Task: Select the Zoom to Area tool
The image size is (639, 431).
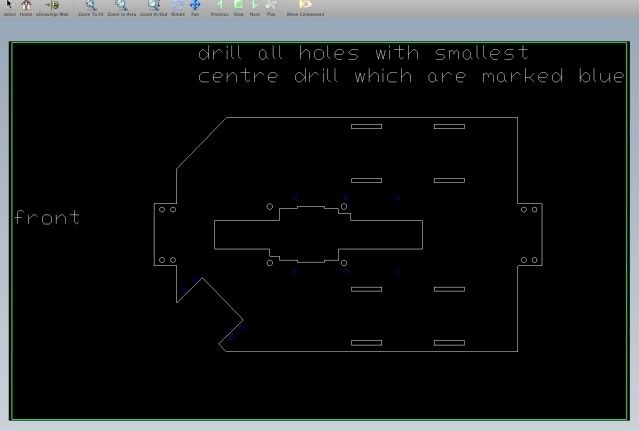Action: tap(121, 6)
